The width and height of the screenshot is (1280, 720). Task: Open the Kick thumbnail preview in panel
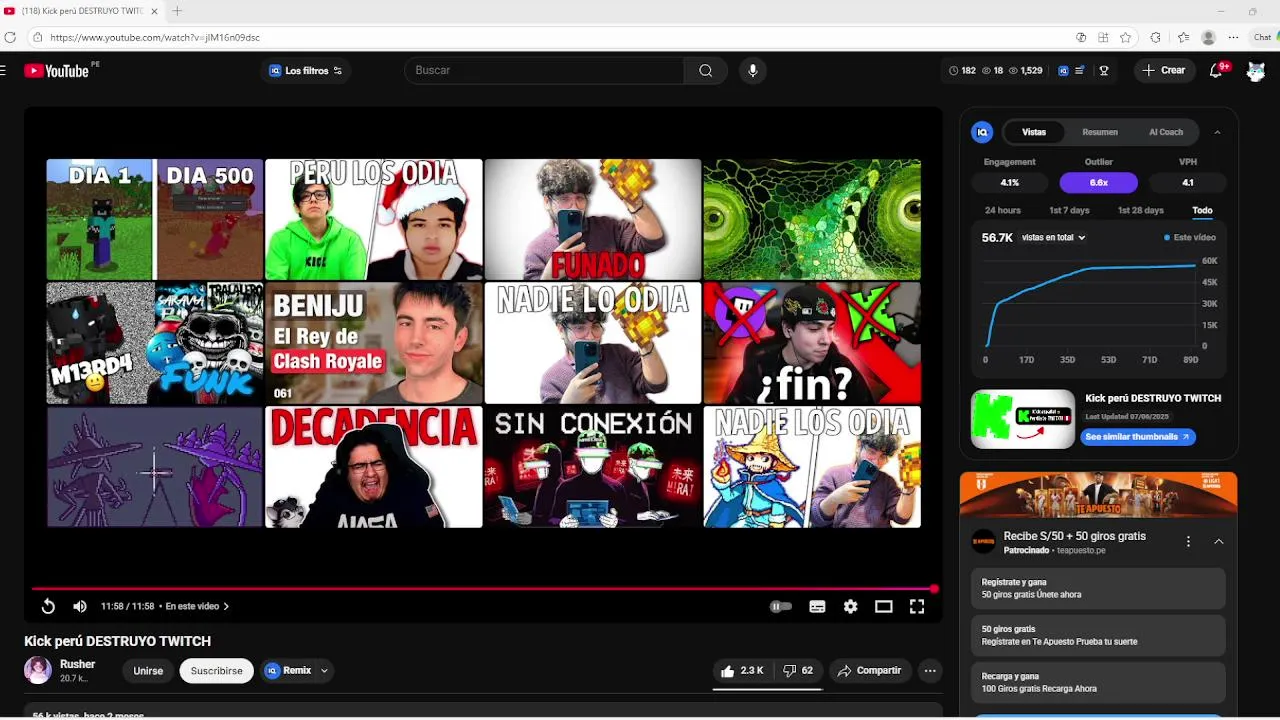[x=1023, y=419]
